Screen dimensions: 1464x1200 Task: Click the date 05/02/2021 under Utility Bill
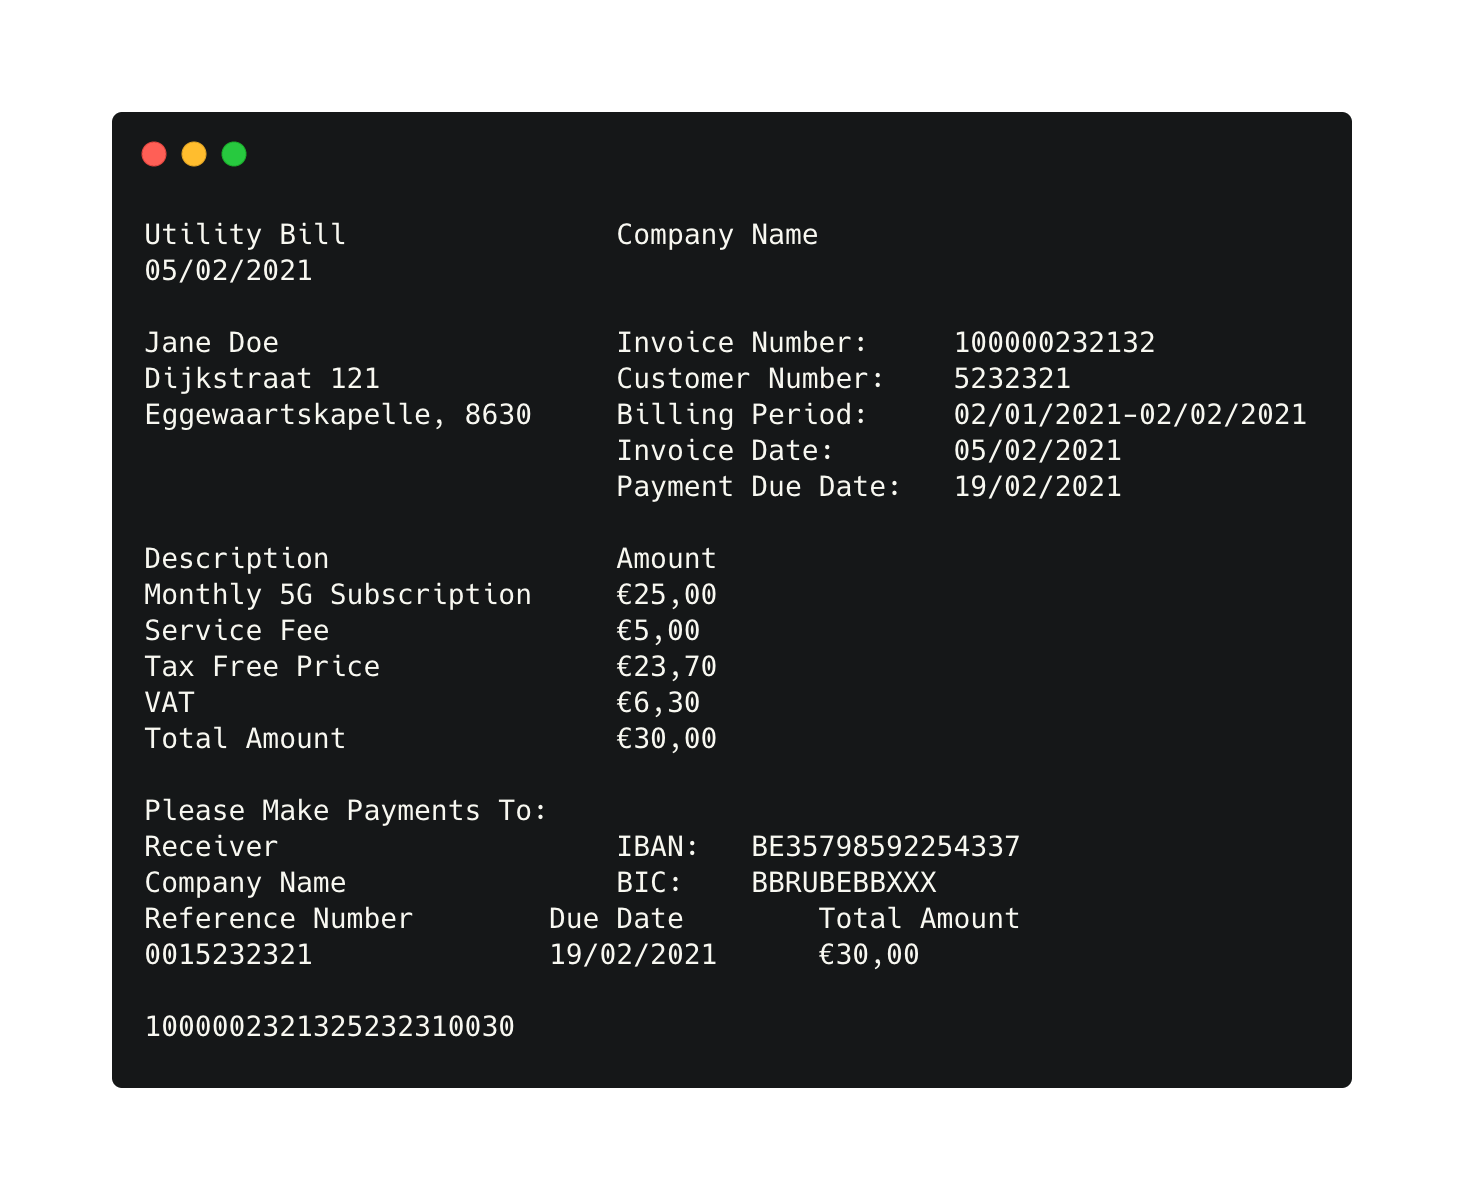coord(228,270)
